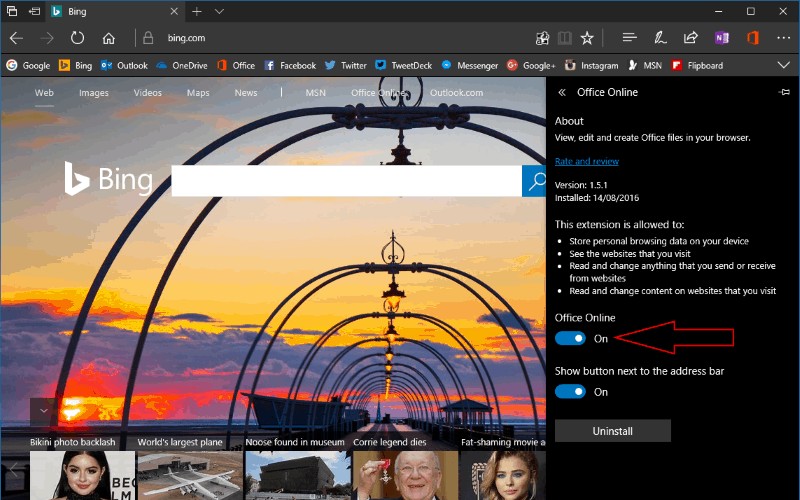Open Flipboard favorite in favorites bar
Viewport: 800px width, 500px height.
click(697, 65)
